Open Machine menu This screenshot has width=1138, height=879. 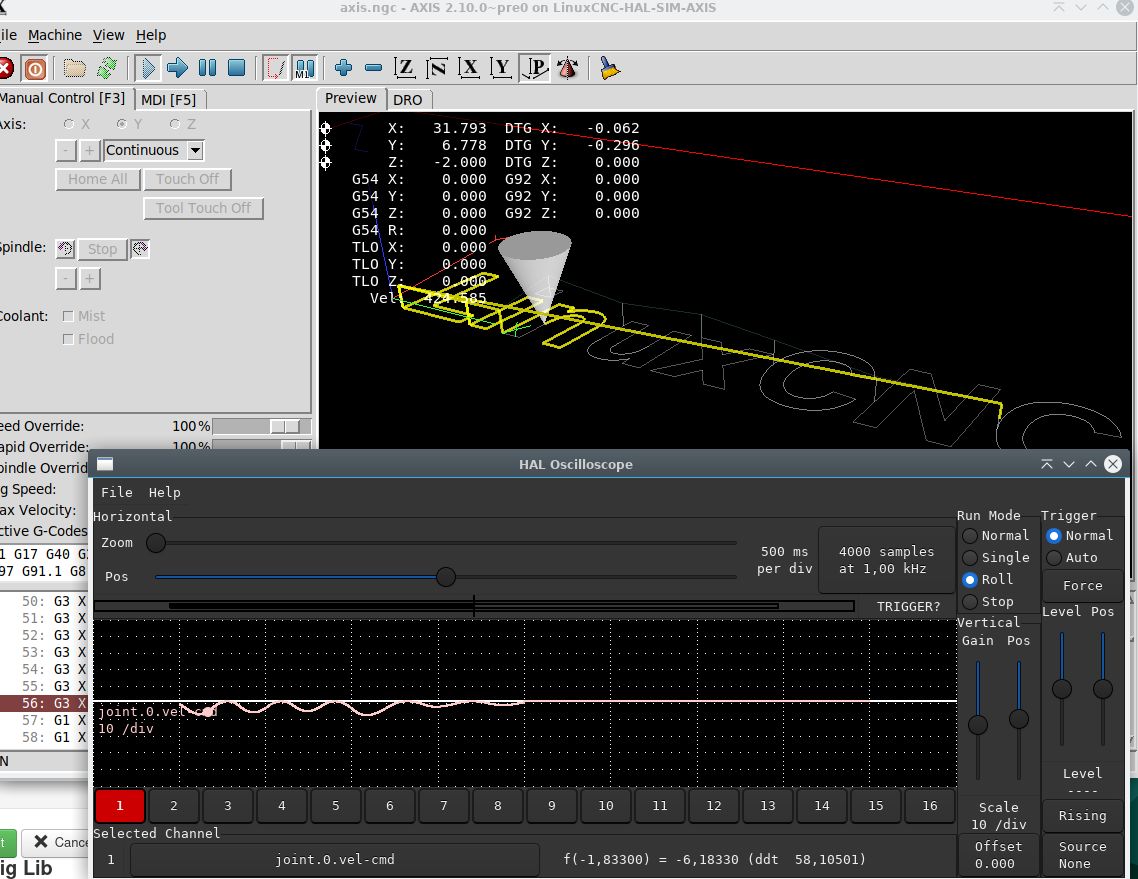[54, 35]
